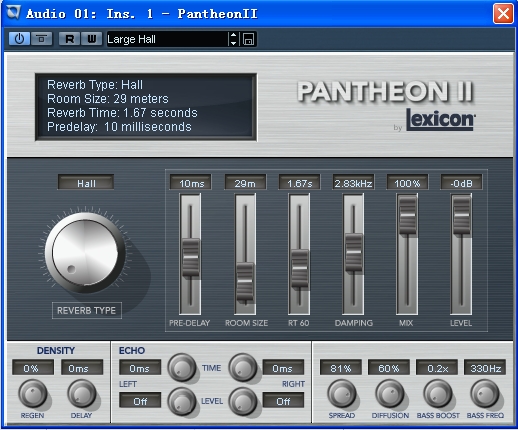
Task: Click the Mix 100% value box
Action: (407, 183)
